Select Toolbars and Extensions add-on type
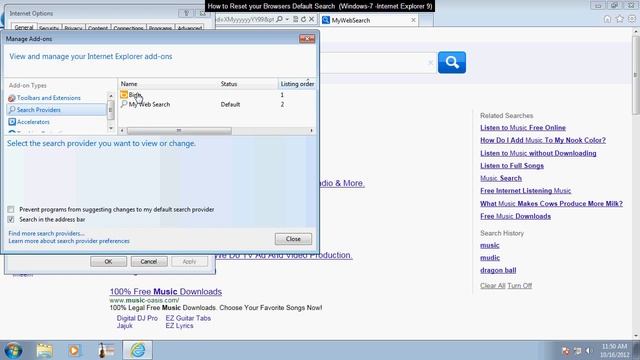640x360 pixels. pos(49,98)
